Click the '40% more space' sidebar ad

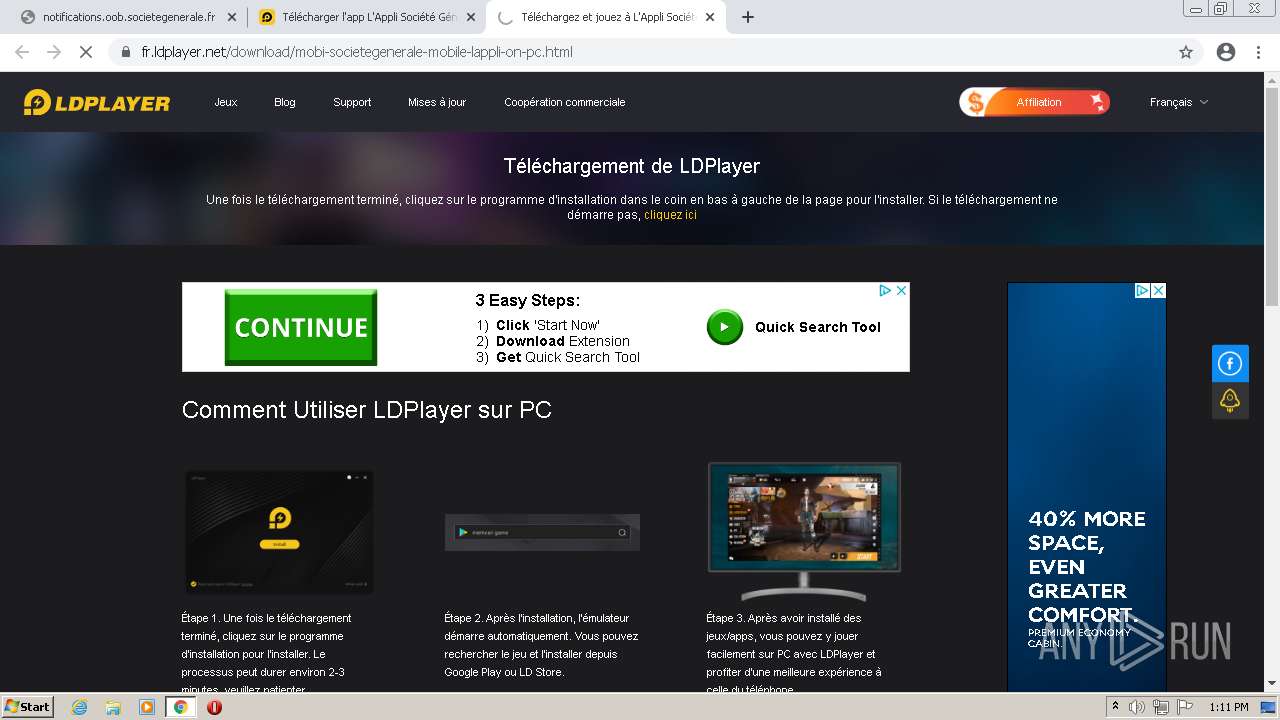(x=1086, y=487)
